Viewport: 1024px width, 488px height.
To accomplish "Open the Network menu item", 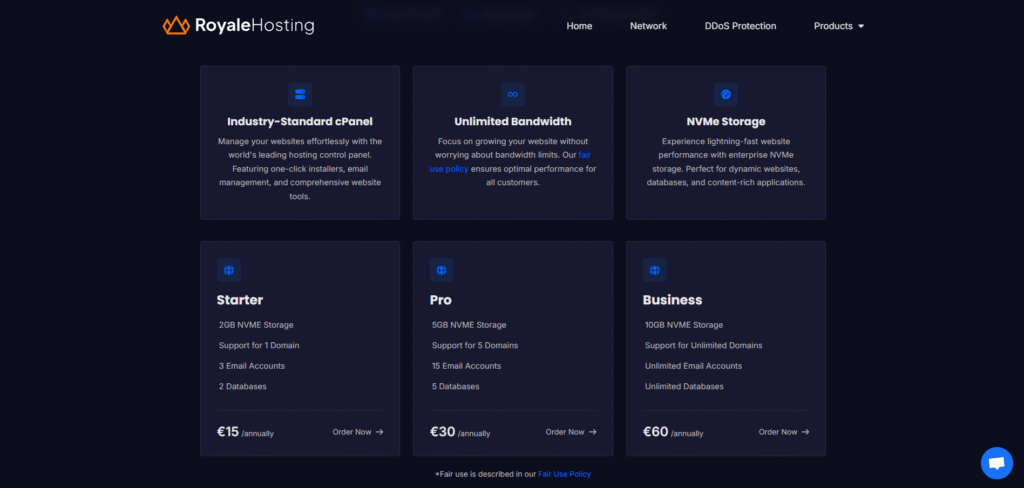I will pos(648,26).
